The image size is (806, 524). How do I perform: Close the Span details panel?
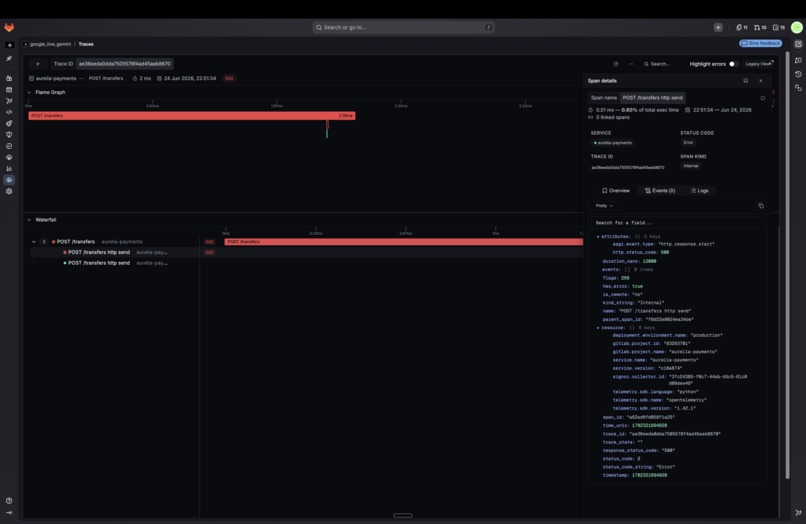pyautogui.click(x=761, y=81)
